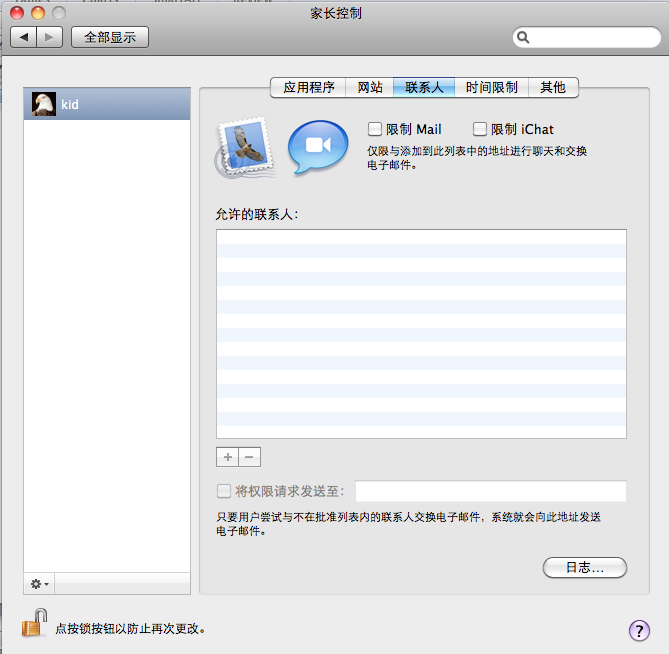Switch to the 应用程序 tab
The image size is (669, 654).
point(308,87)
